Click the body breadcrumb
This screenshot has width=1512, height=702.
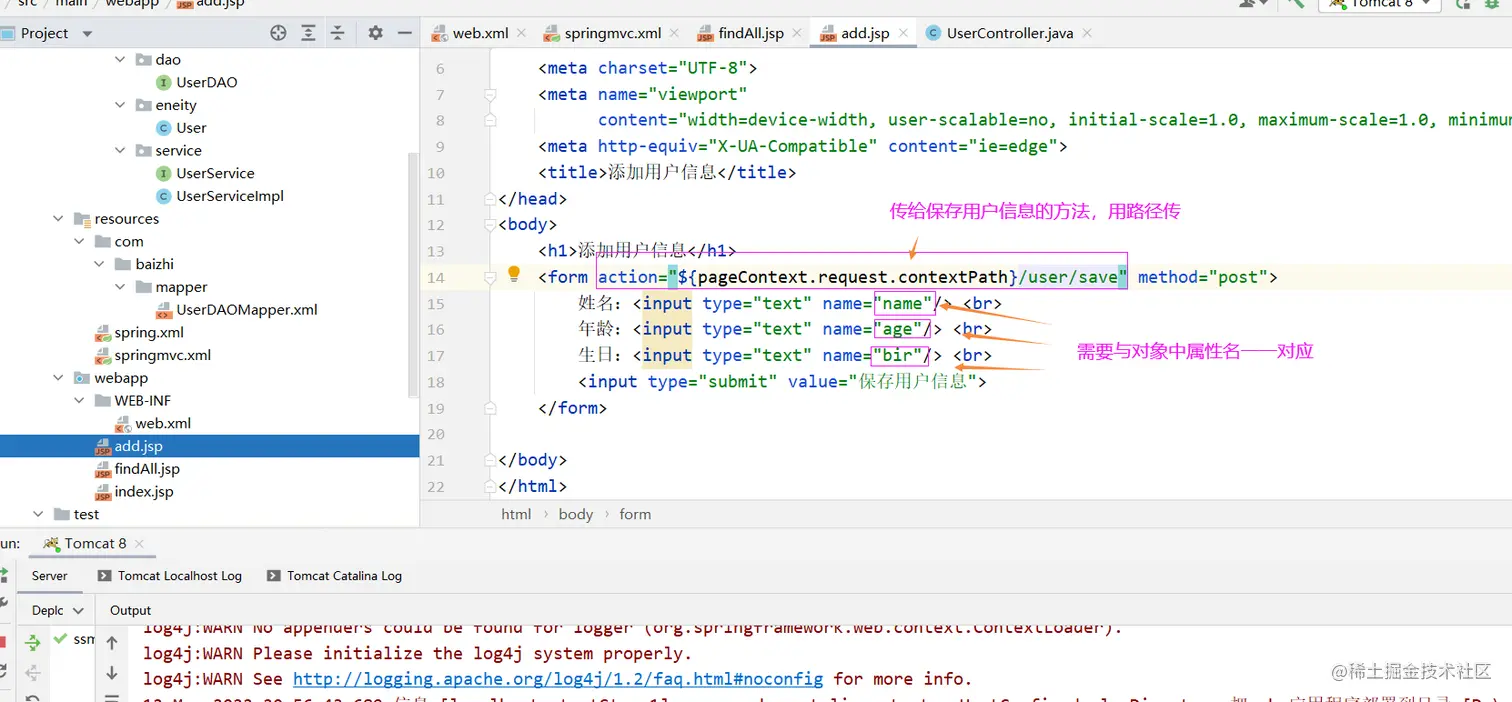click(576, 514)
